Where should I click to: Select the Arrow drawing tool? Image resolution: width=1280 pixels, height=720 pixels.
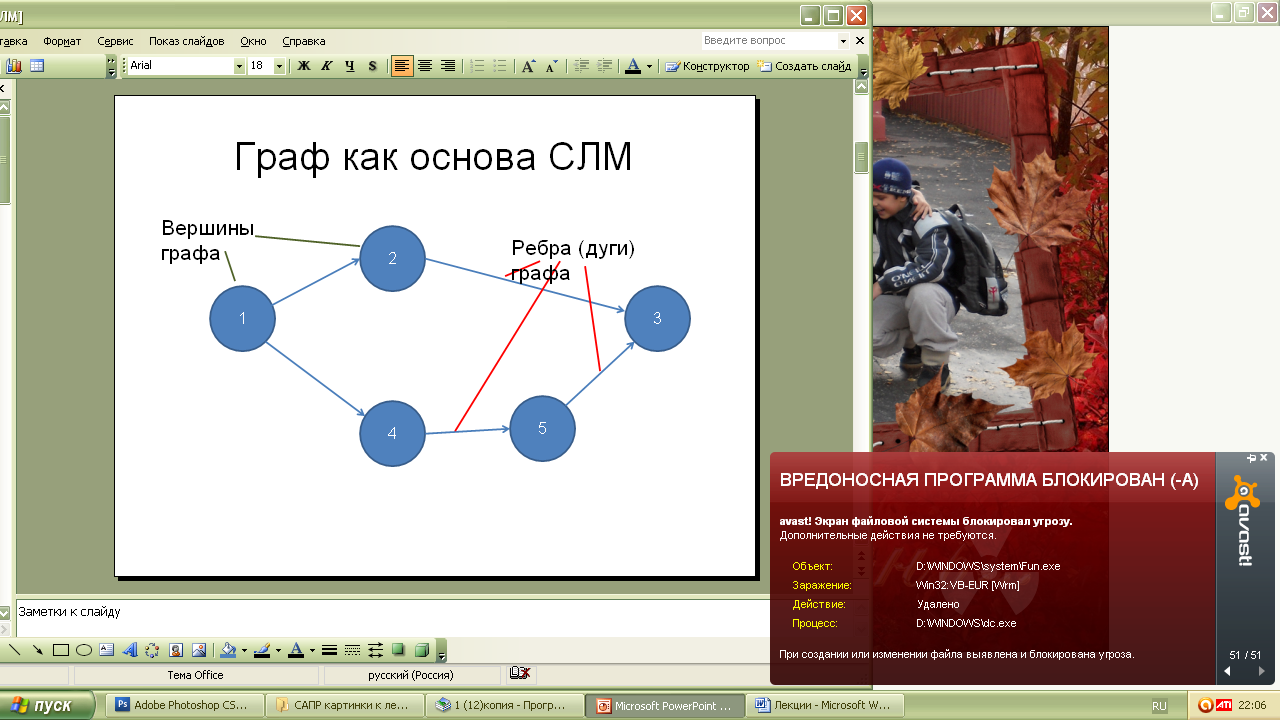coord(38,650)
